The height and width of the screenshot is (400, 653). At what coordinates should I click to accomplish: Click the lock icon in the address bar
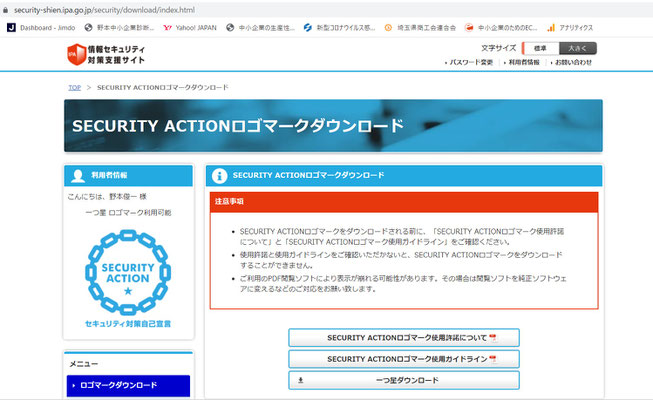coord(5,10)
